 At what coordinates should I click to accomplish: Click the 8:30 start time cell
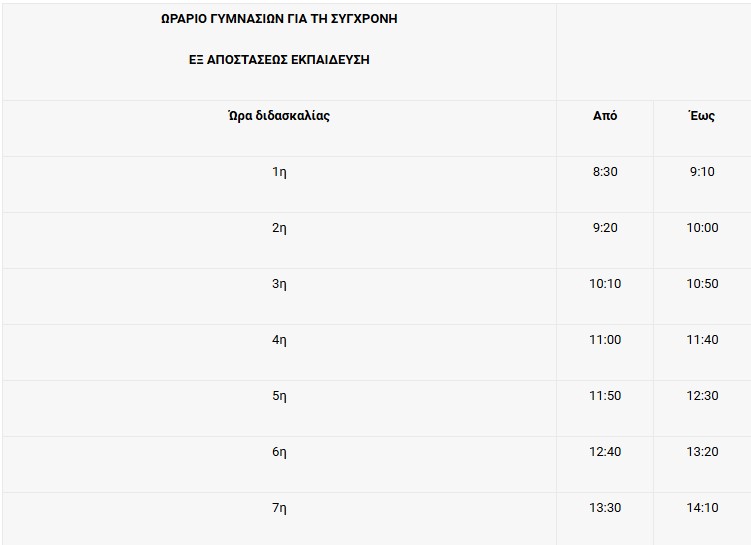tap(605, 172)
